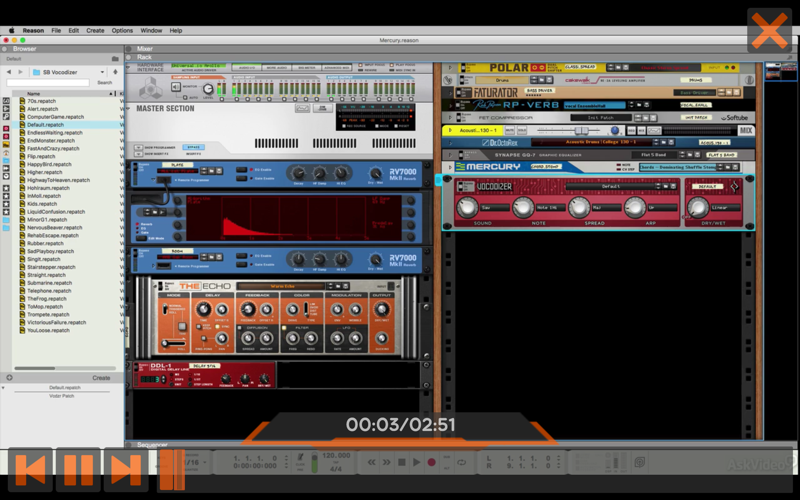Go up one folder level in Browser
The height and width of the screenshot is (500, 800).
click(115, 72)
